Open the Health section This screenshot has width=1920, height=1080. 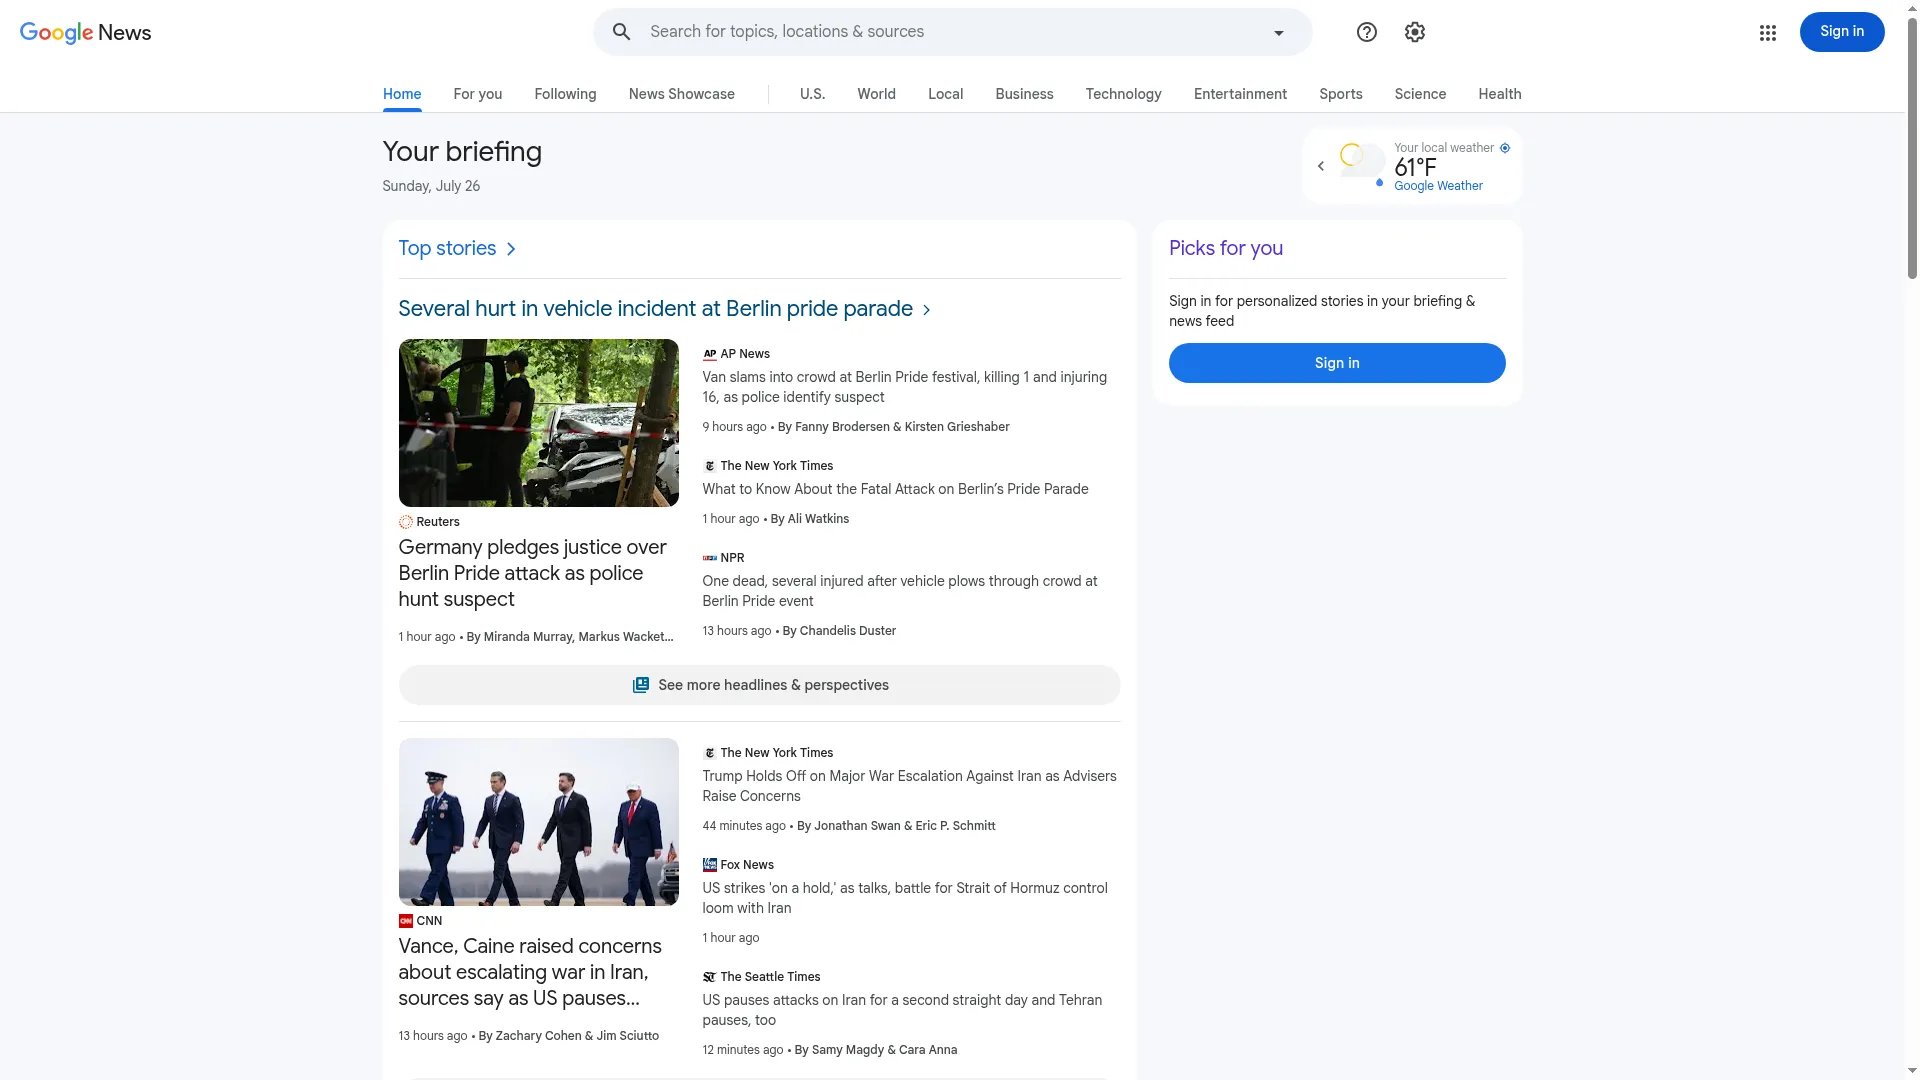(x=1499, y=94)
